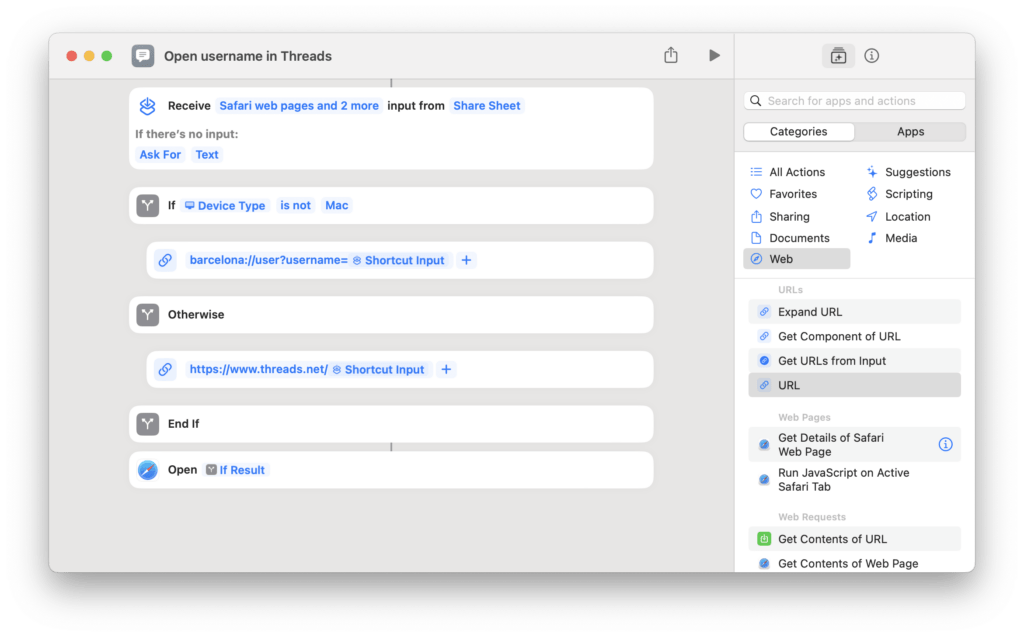Show info for Get Details of Safari Web Page
The width and height of the screenshot is (1024, 637).
tap(945, 444)
